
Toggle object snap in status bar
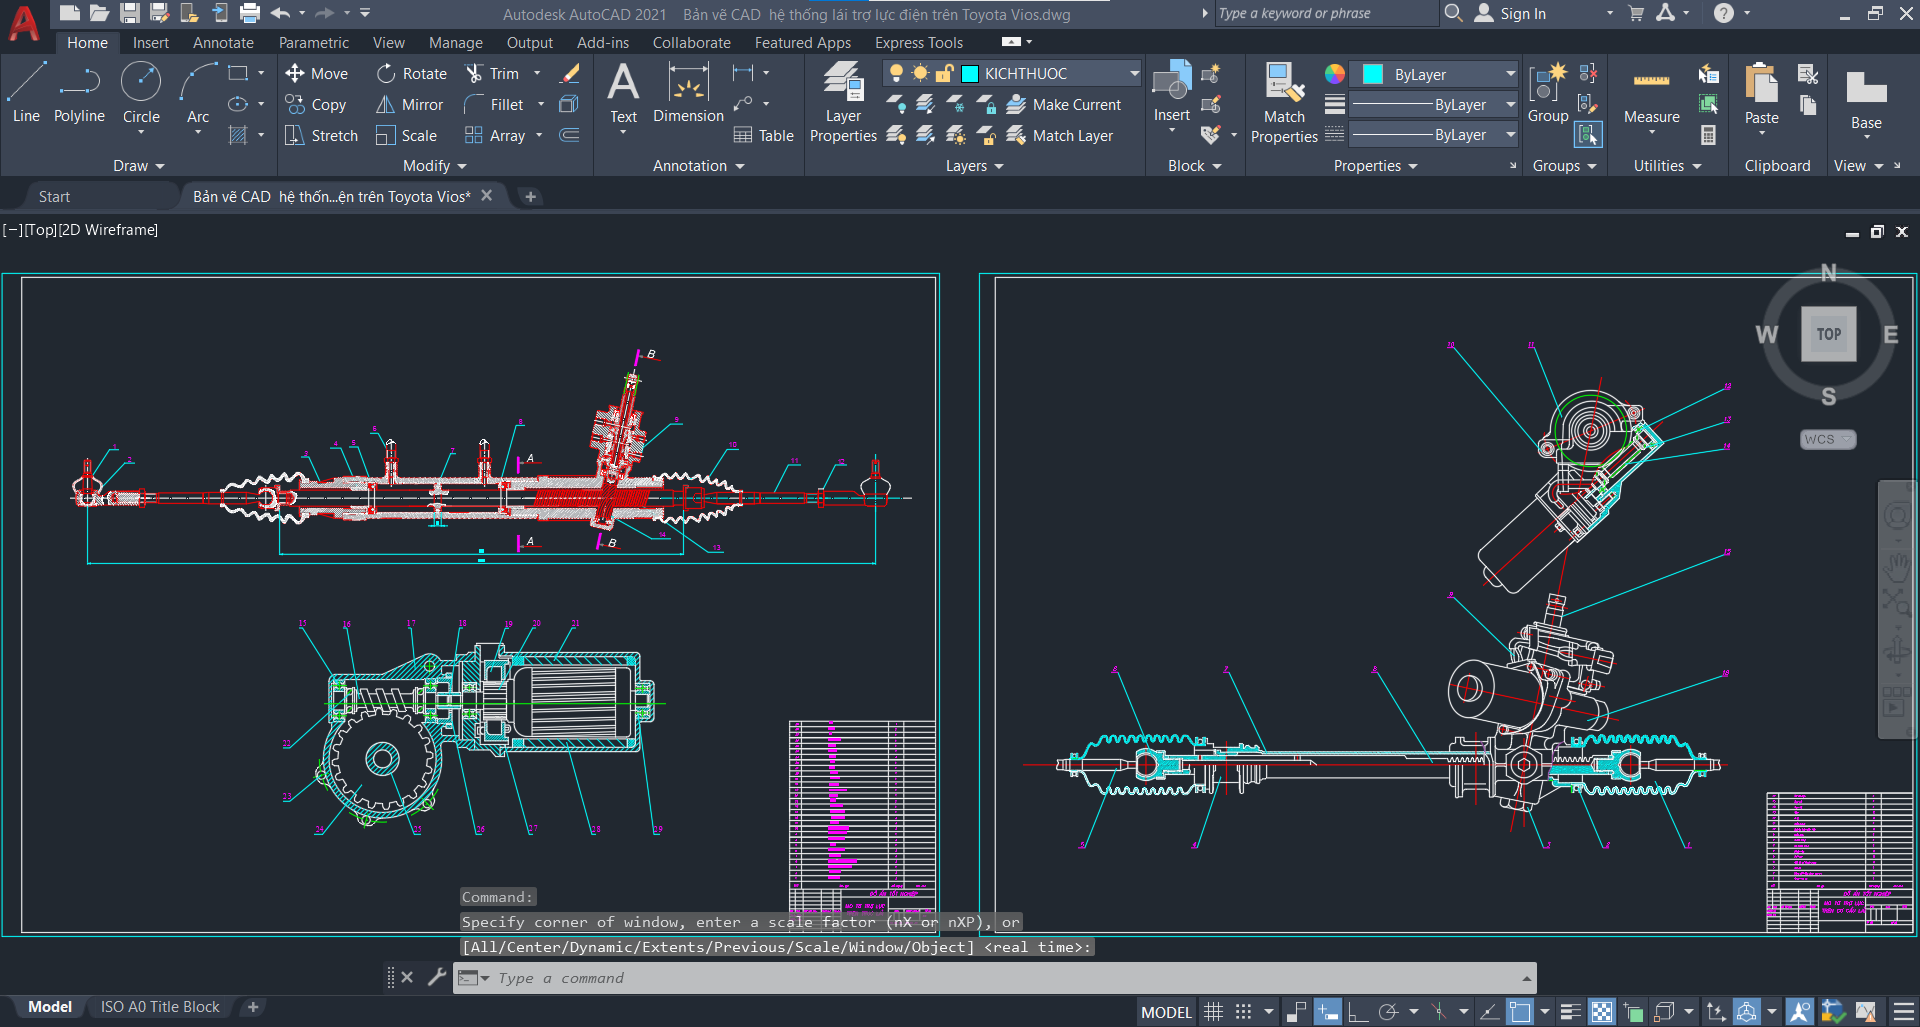point(1520,1012)
